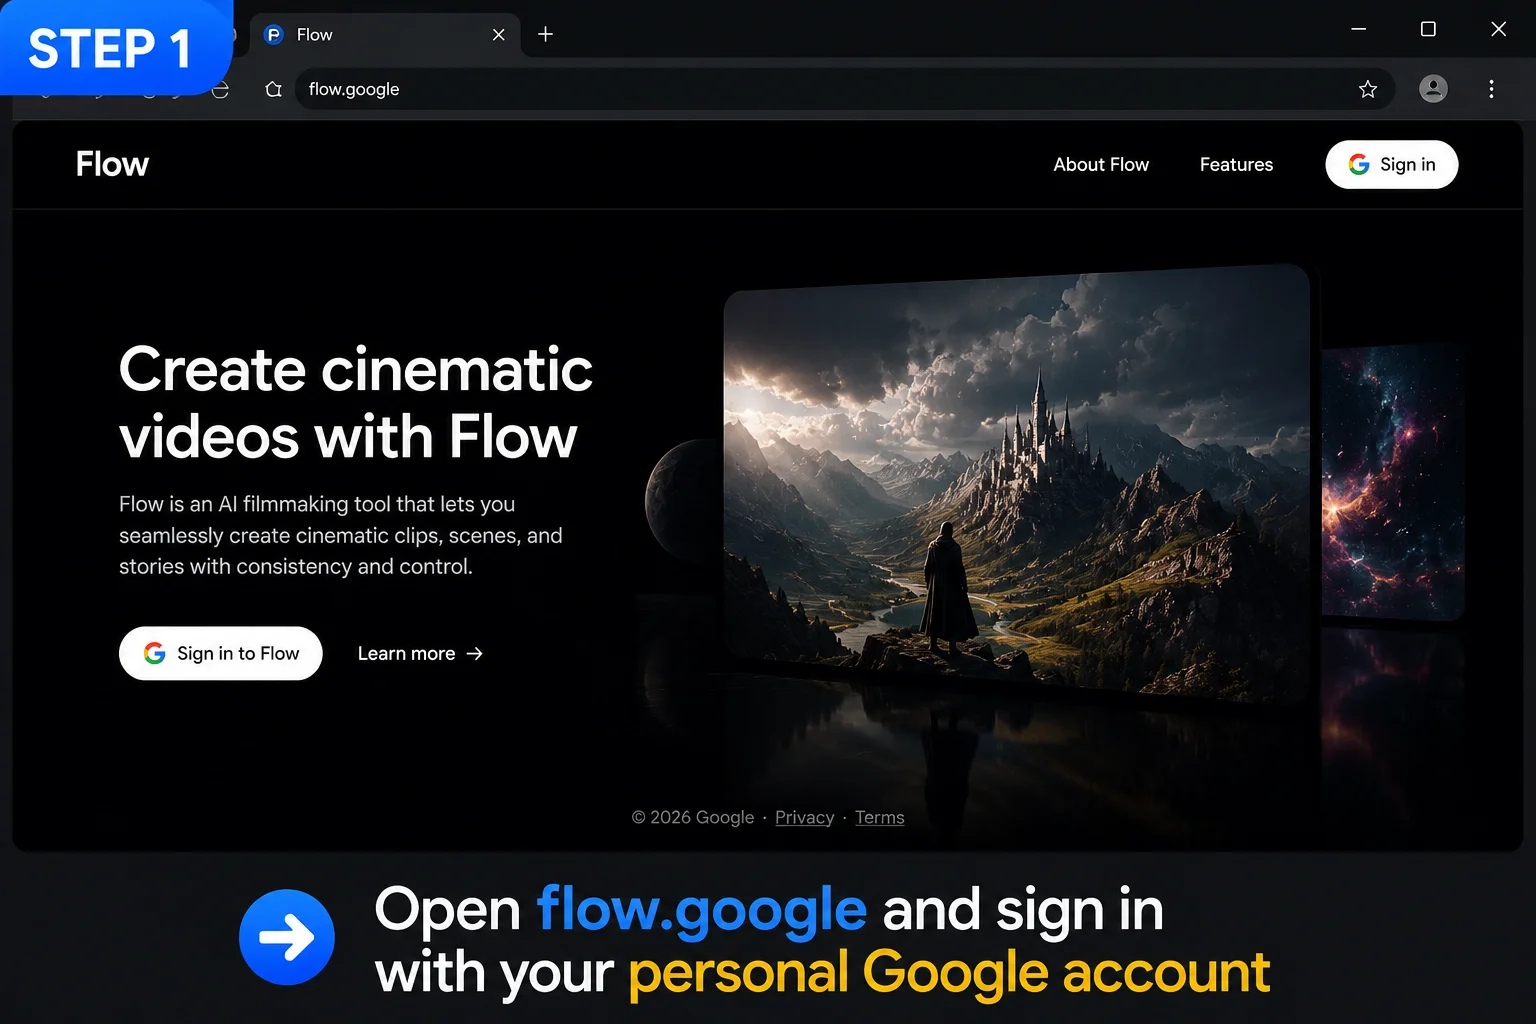Open a new tab with plus icon

click(545, 34)
